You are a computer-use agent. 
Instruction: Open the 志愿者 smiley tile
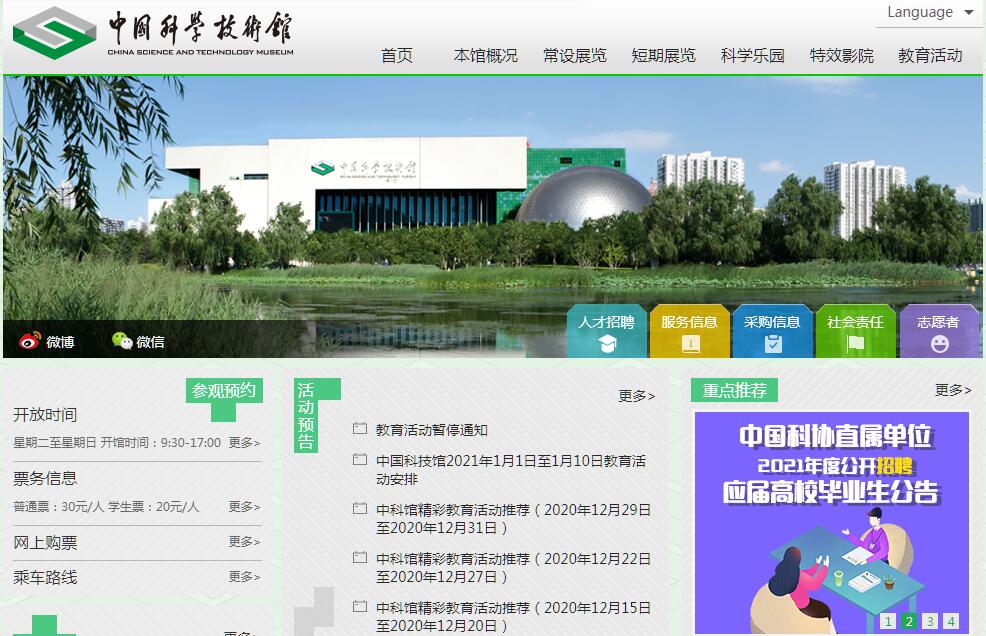click(x=938, y=332)
